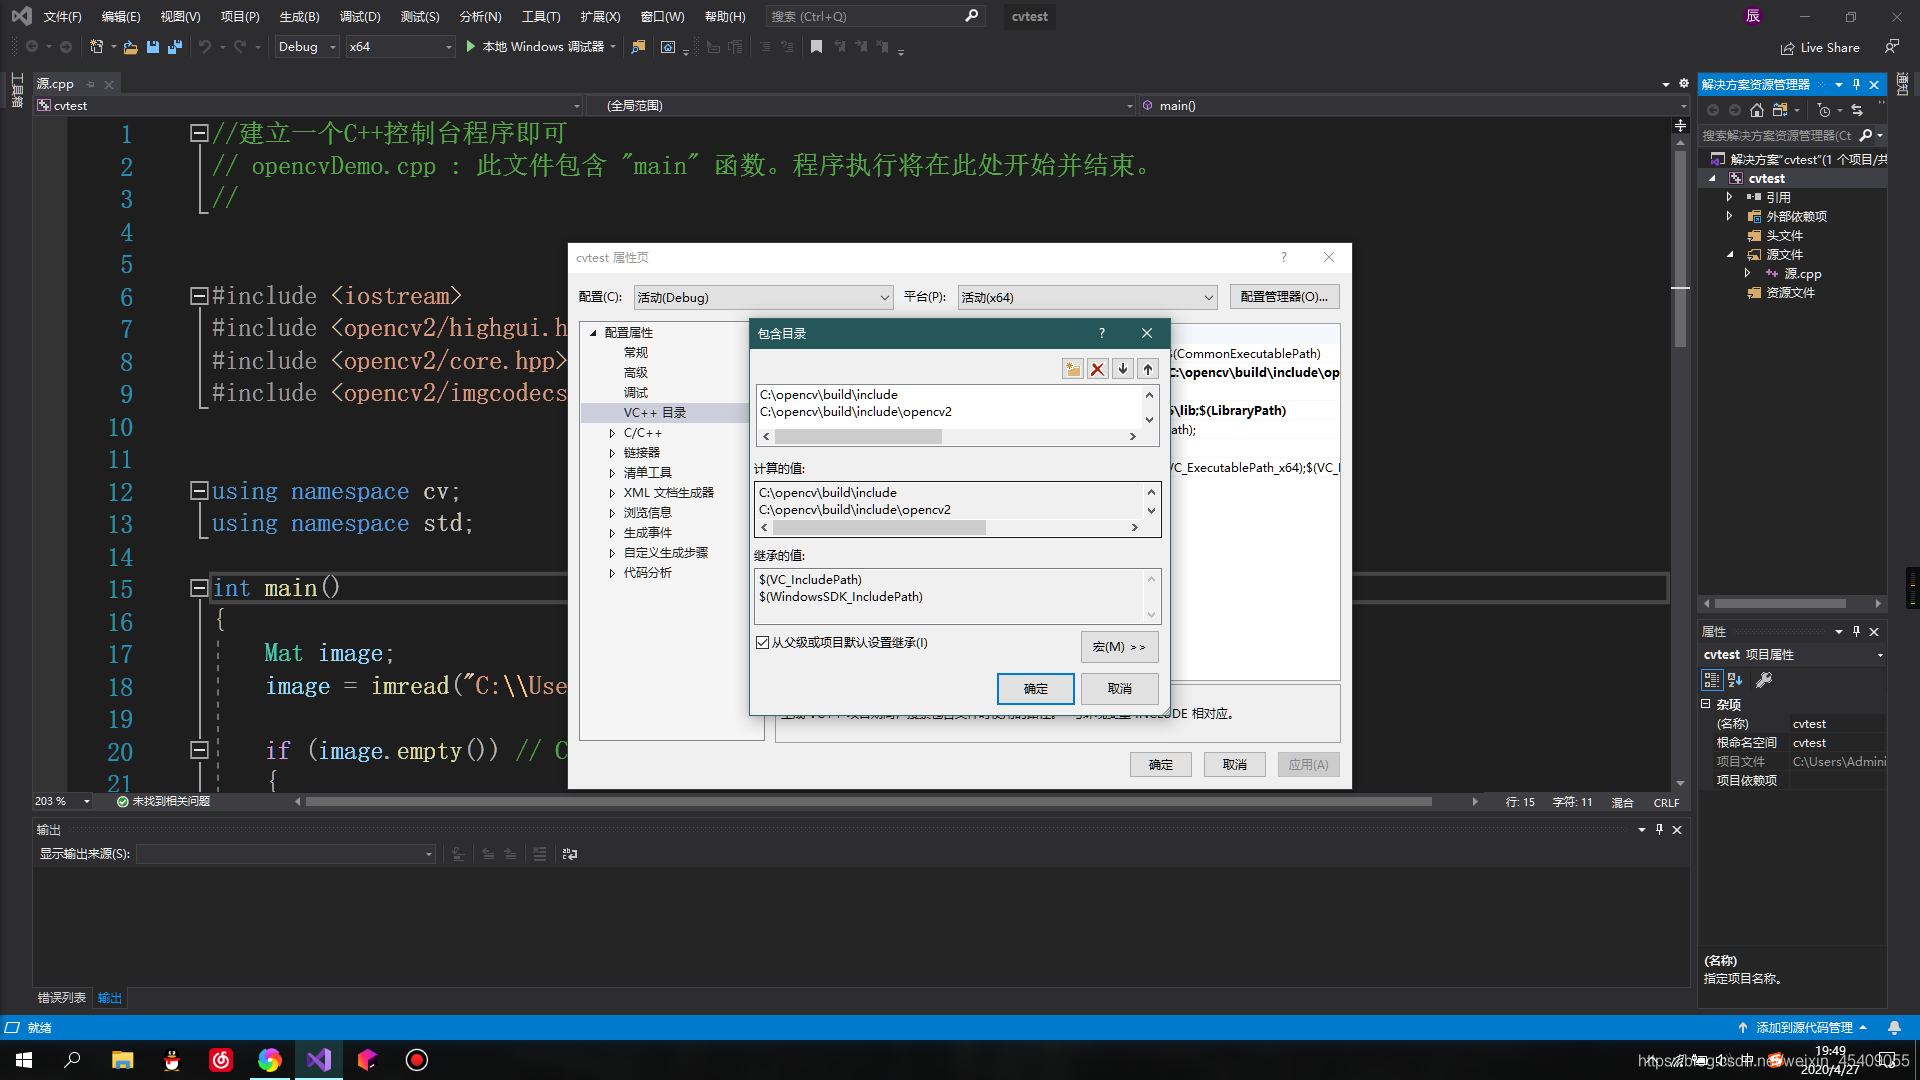Screen dimensions: 1920x1080
Task: Click the Categorized view icon in Properties panel
Action: tap(1712, 680)
